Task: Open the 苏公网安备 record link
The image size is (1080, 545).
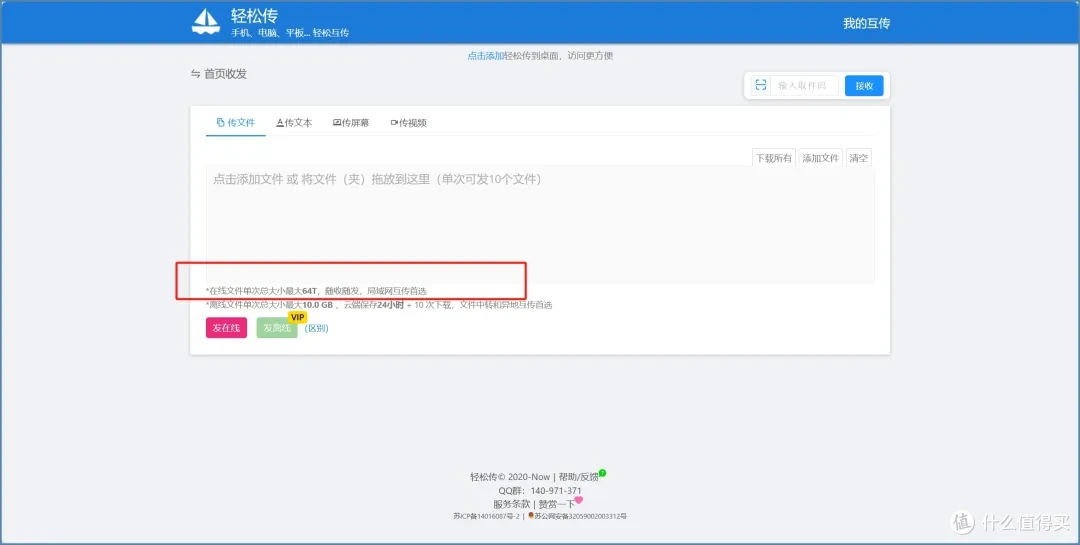Action: pos(581,516)
